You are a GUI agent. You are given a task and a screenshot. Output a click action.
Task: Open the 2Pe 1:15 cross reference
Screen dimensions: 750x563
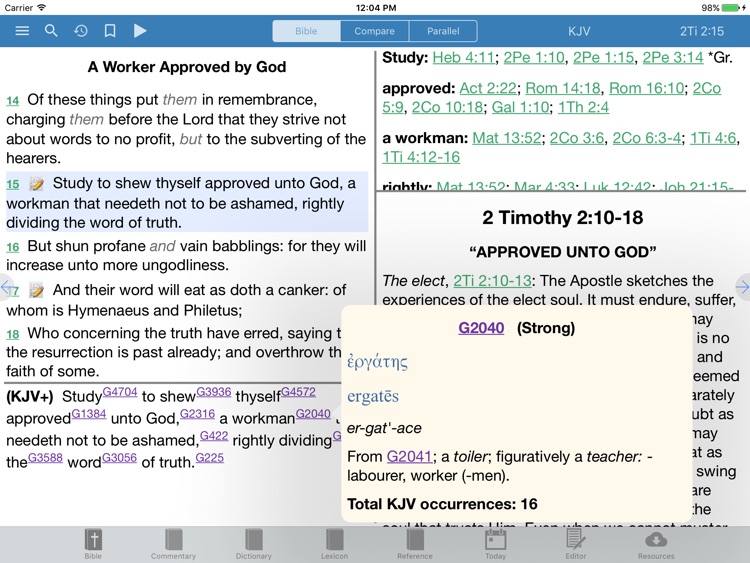[604, 57]
